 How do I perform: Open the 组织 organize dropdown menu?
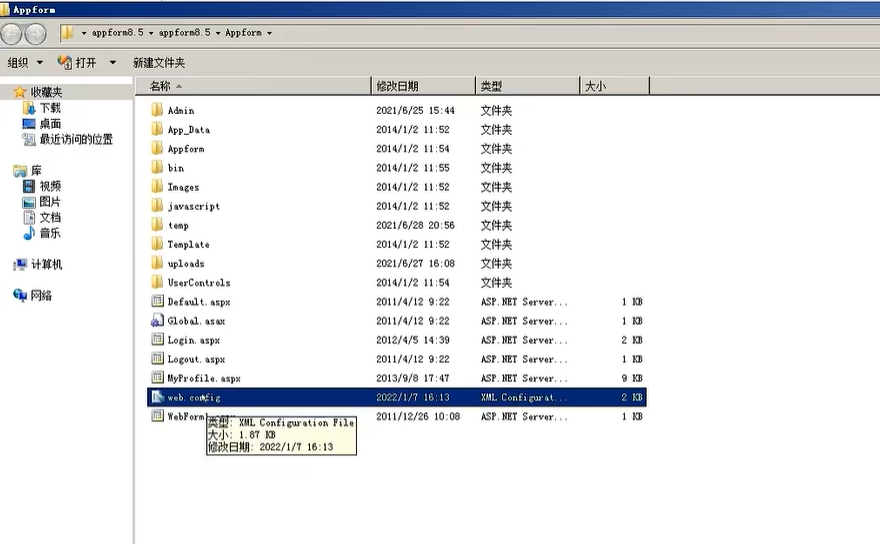pyautogui.click(x=24, y=63)
